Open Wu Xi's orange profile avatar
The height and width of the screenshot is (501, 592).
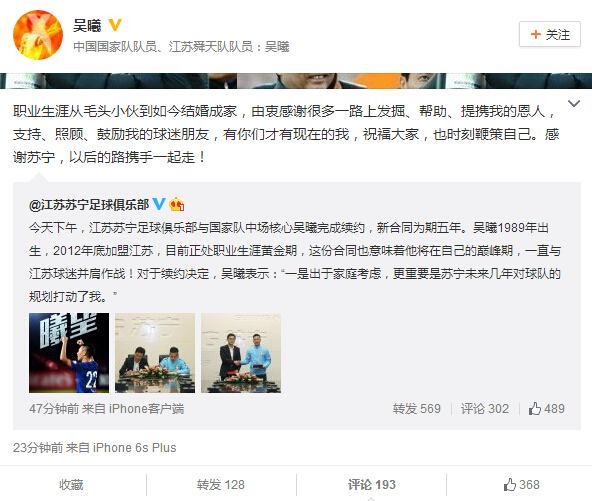pyautogui.click(x=38, y=35)
